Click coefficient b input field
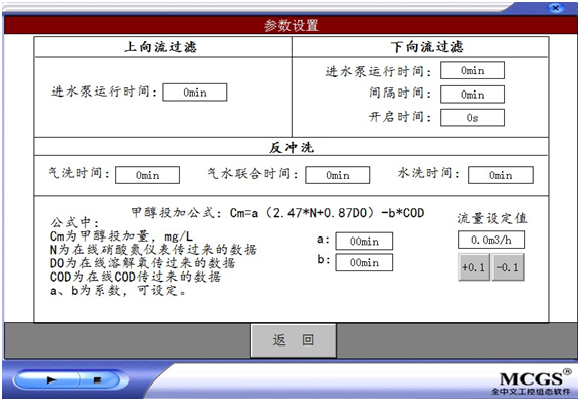The width and height of the screenshot is (579, 399). pos(364,262)
